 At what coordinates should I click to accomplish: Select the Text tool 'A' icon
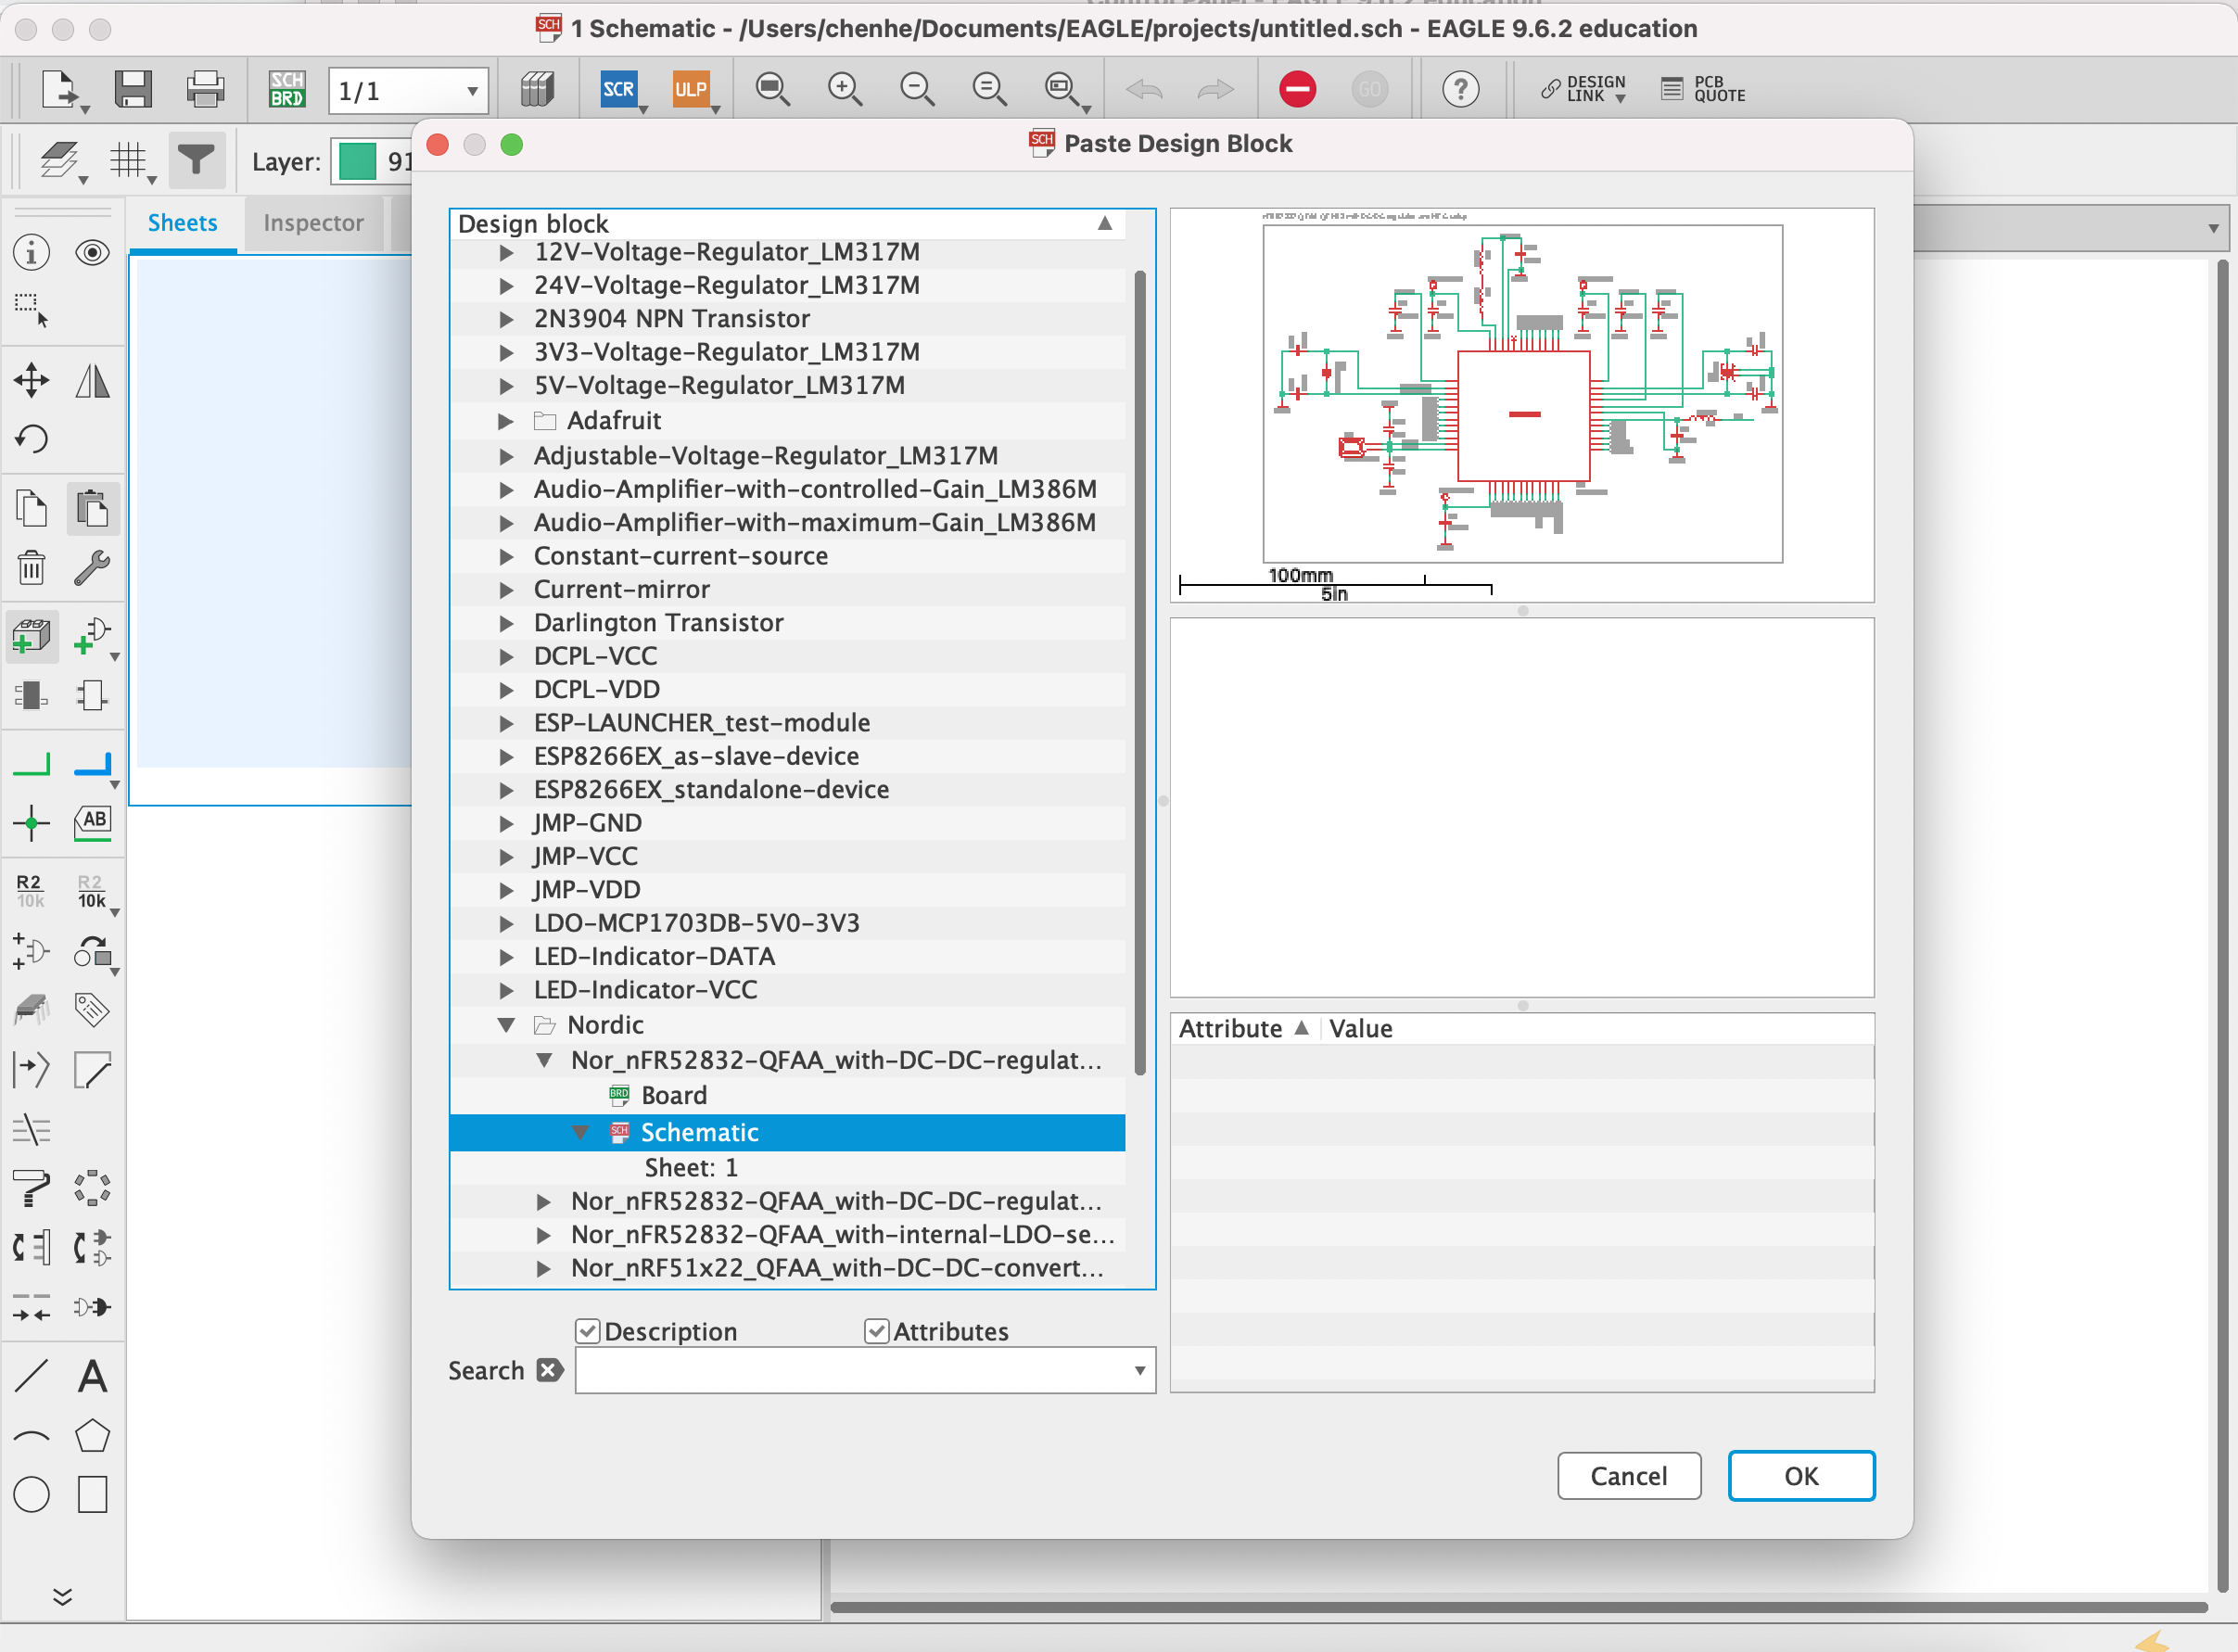click(x=92, y=1377)
